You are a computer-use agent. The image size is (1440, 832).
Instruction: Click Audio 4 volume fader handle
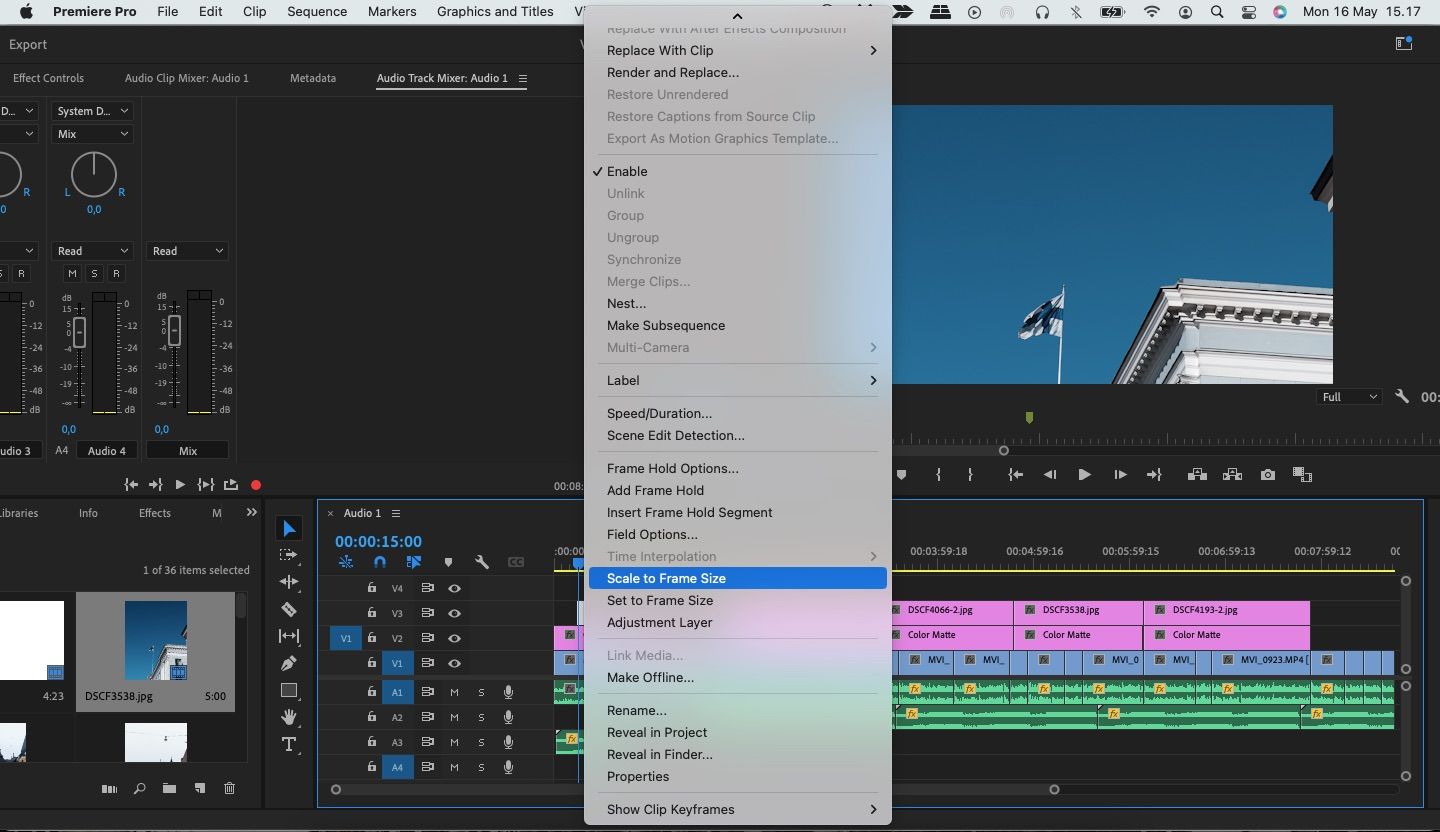click(79, 332)
